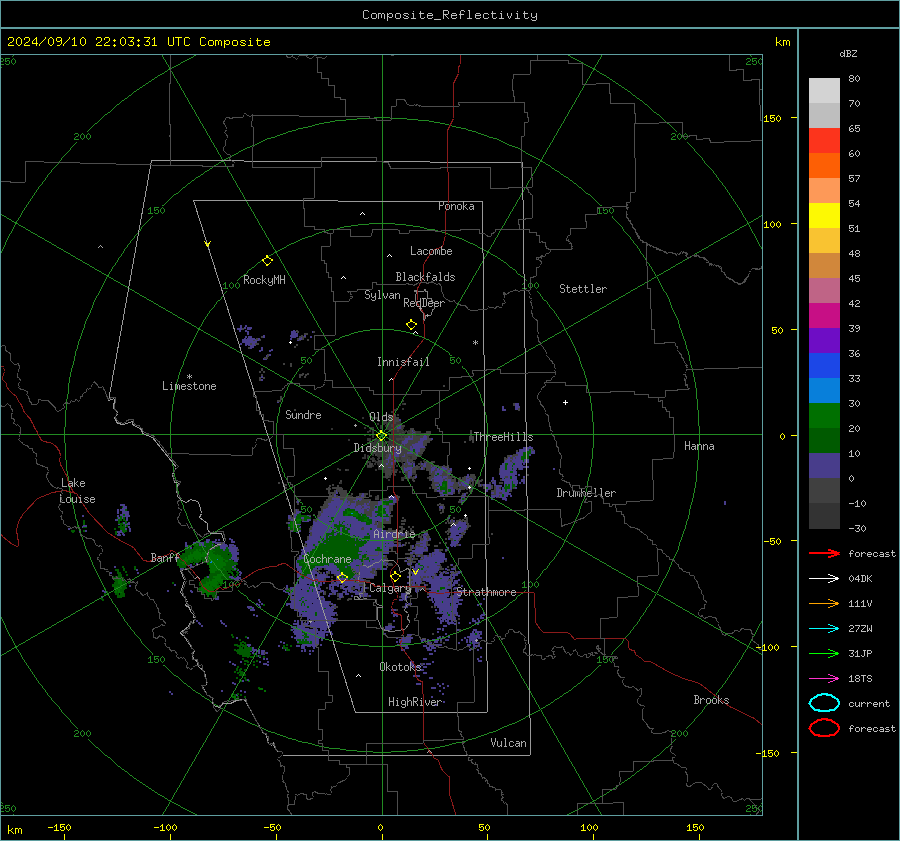Click the red forecast arrow in legend
900x841 pixels.
tap(824, 553)
